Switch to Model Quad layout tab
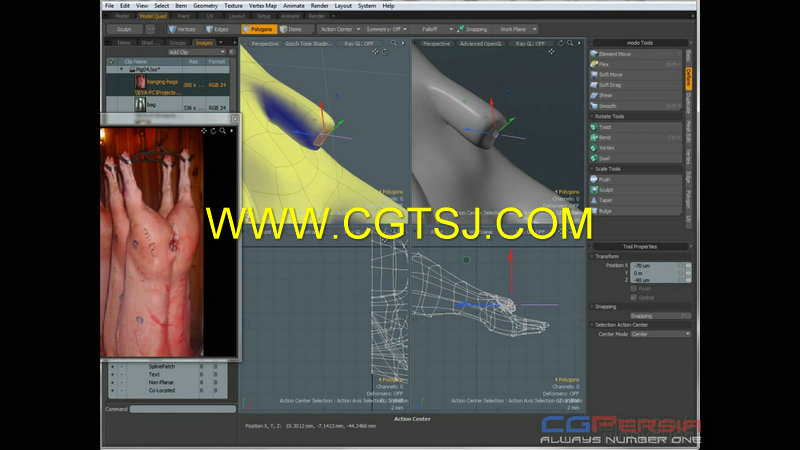800x450 pixels. pos(153,16)
